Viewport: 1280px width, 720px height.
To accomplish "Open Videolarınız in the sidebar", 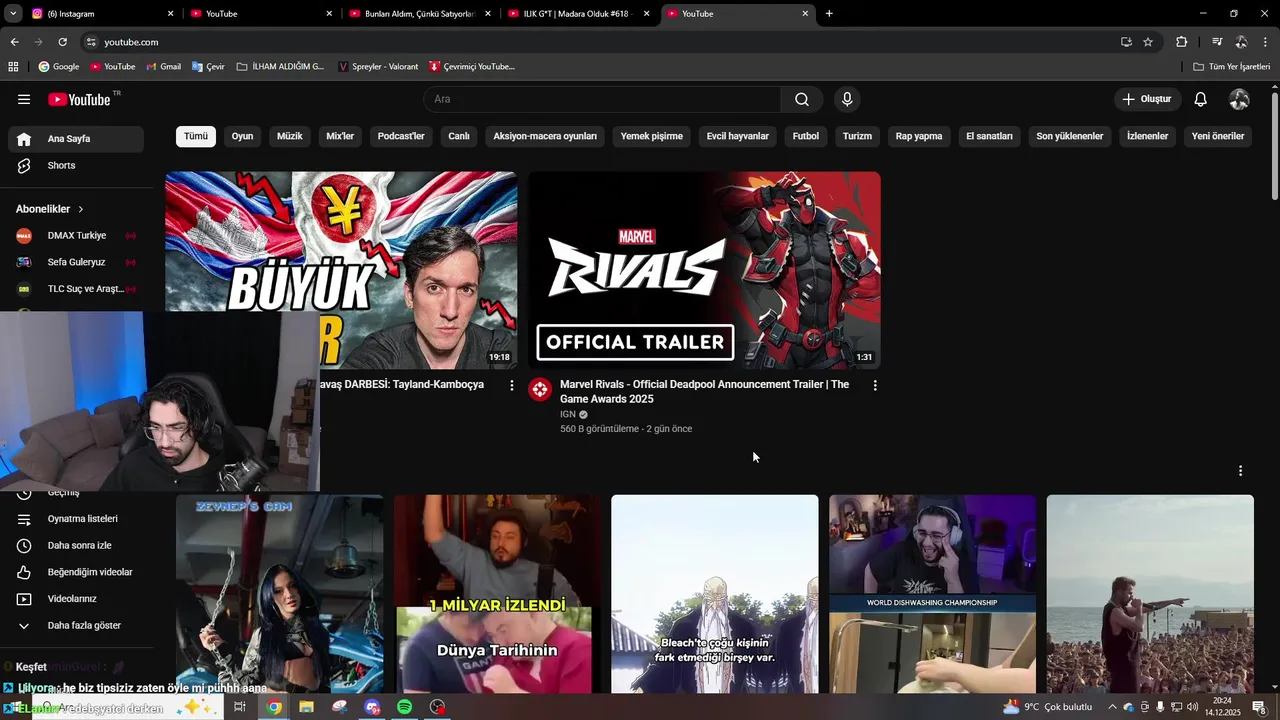I will point(76,599).
